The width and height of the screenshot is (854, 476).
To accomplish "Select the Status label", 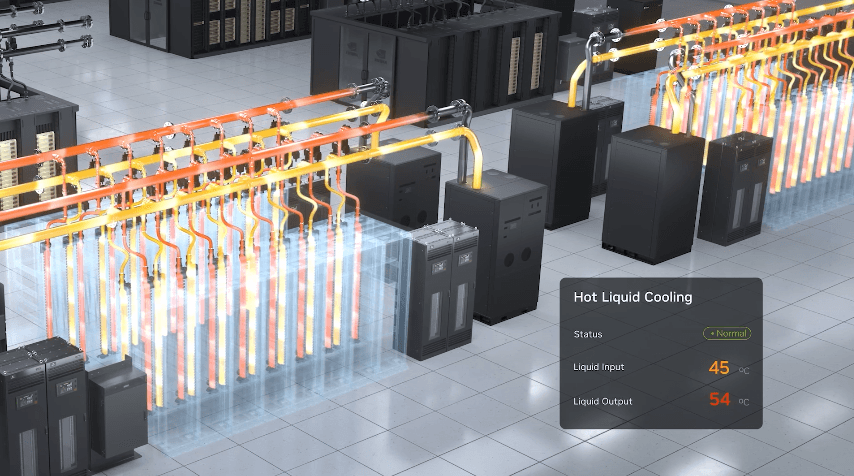I will [588, 334].
